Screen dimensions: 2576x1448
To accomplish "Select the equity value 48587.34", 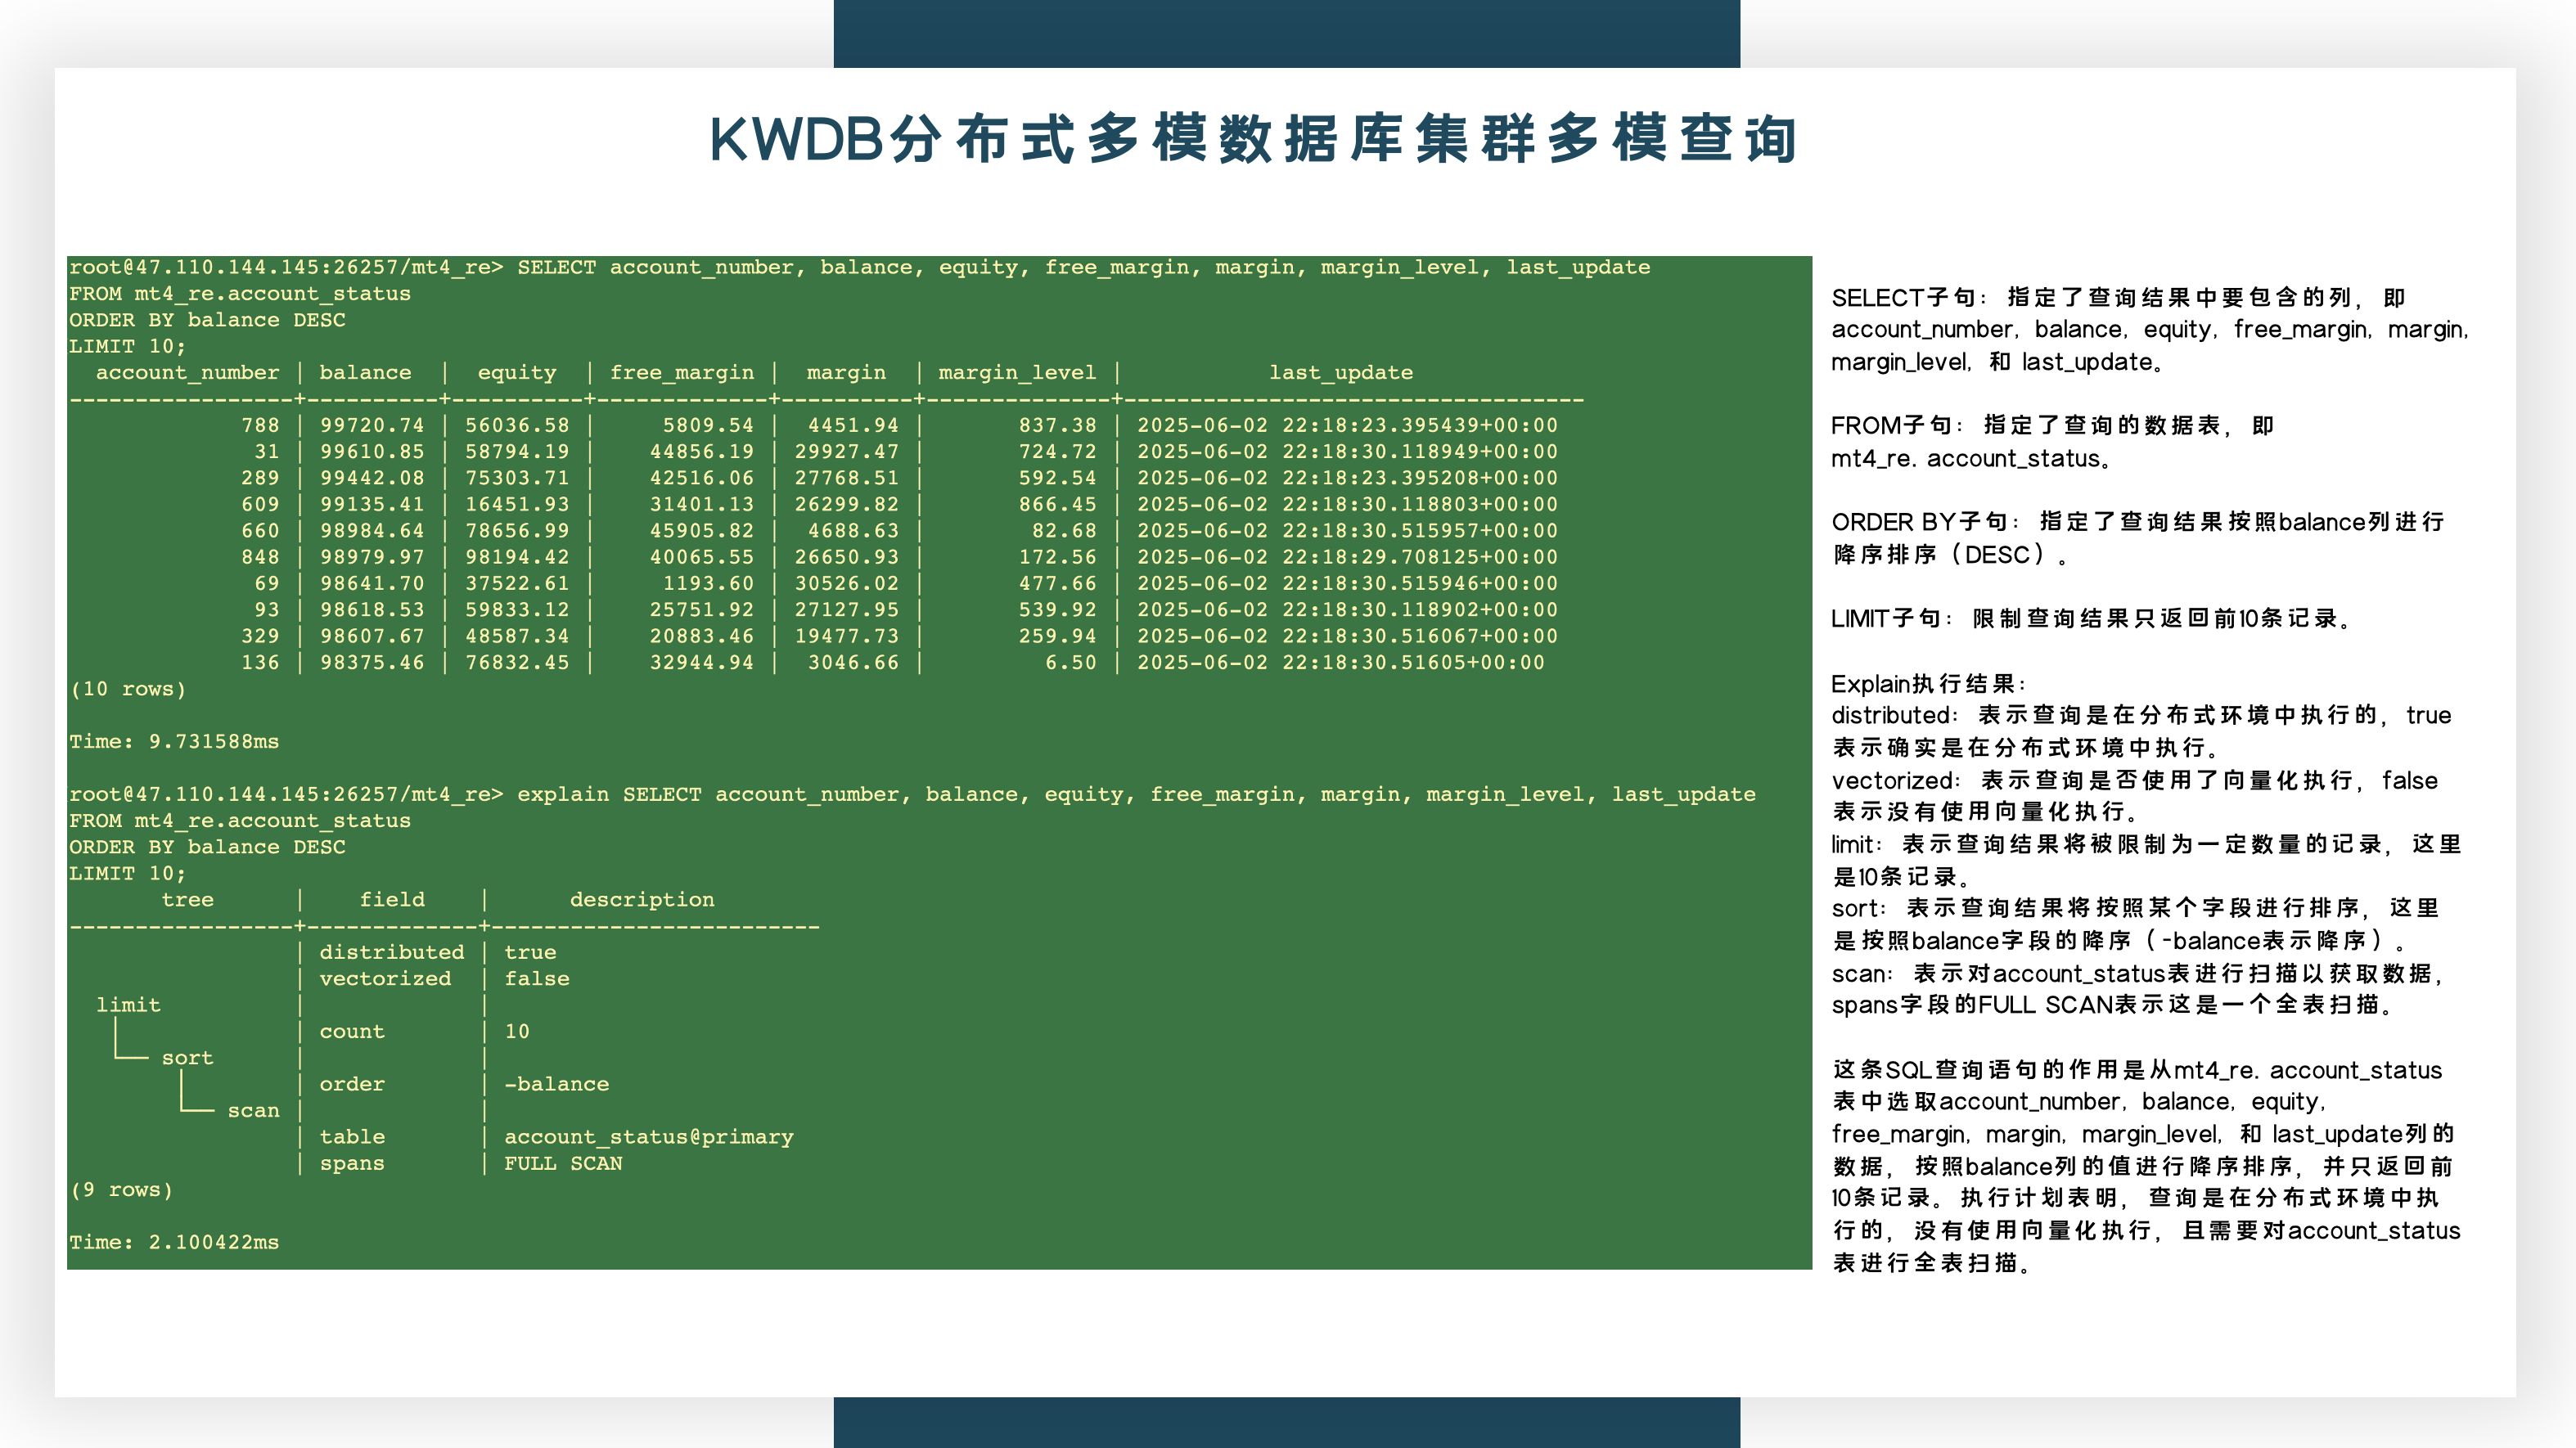I will (517, 636).
